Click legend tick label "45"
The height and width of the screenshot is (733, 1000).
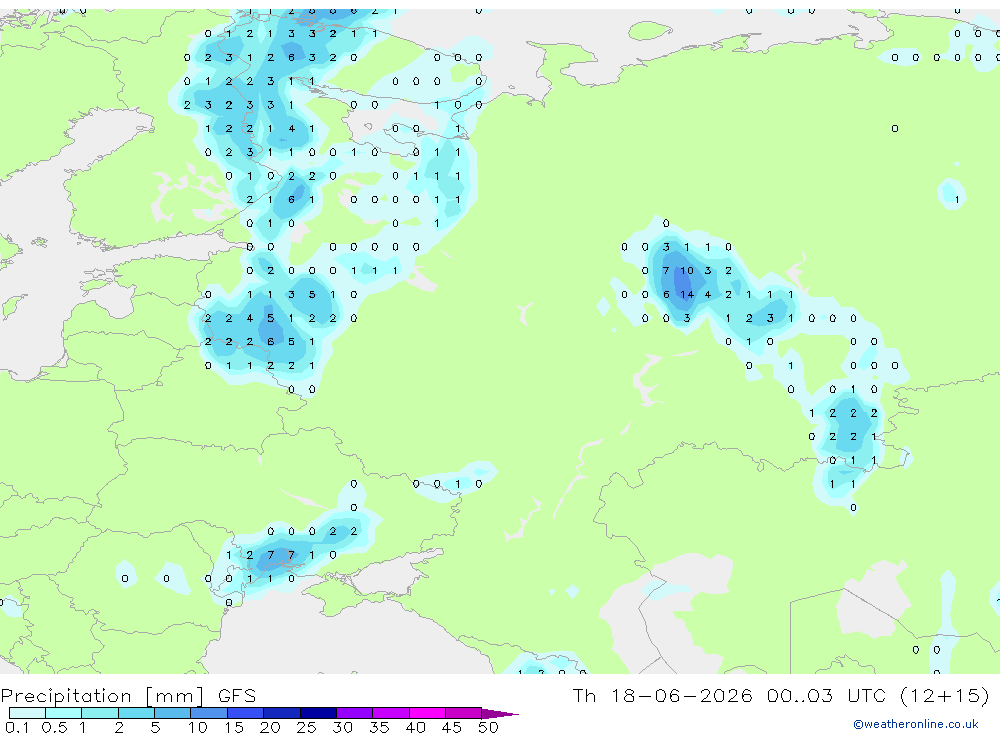(452, 727)
